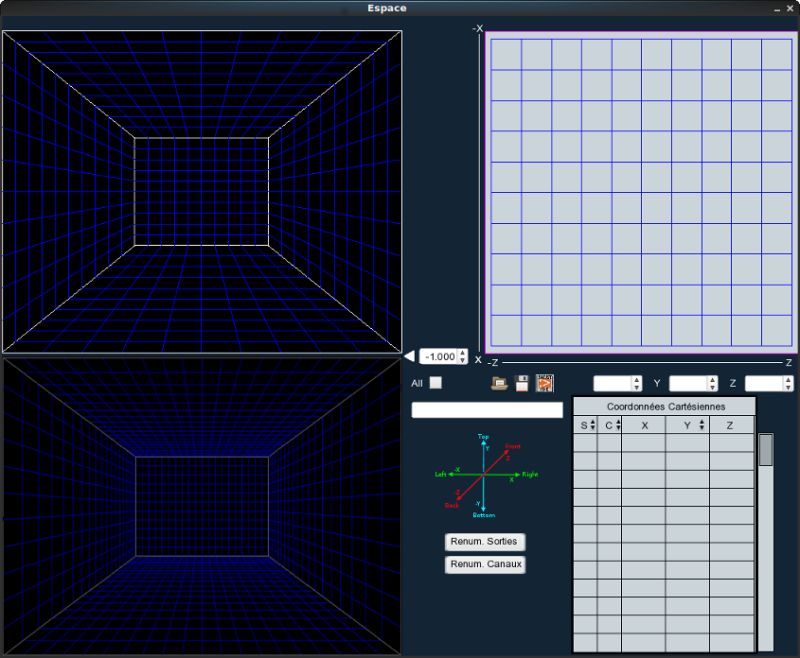Click the white left-pointing triangle beside -1.000
Screen dimensions: 800x658
tap(410, 356)
